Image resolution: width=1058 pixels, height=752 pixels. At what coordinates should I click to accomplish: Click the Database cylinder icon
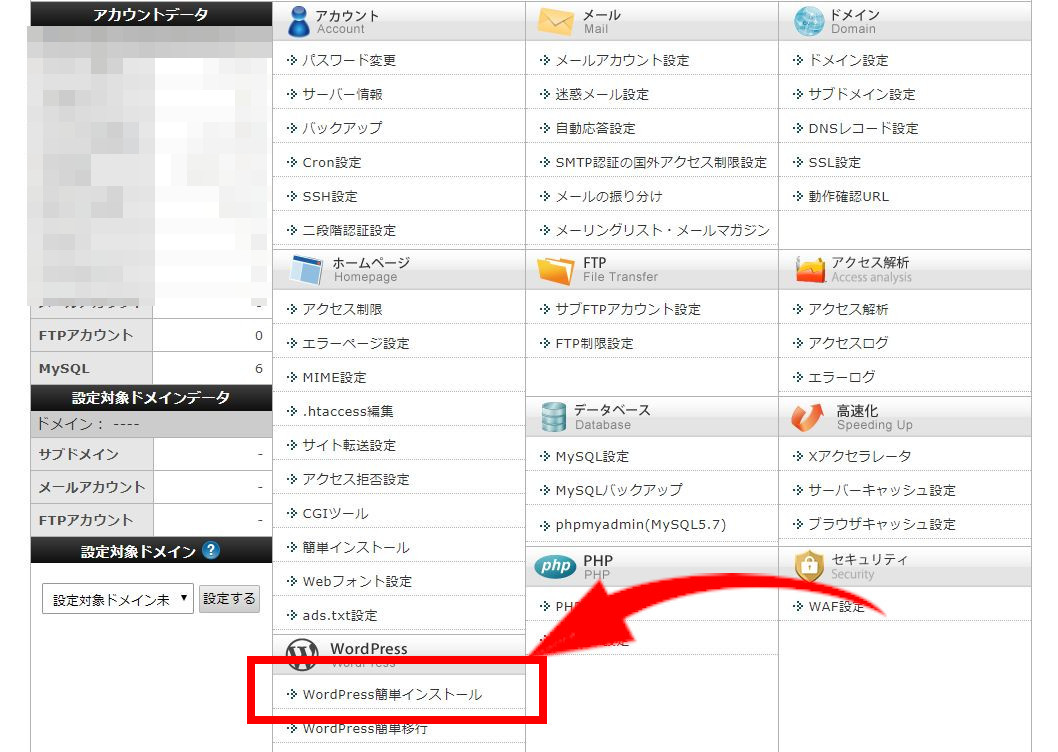coord(553,417)
